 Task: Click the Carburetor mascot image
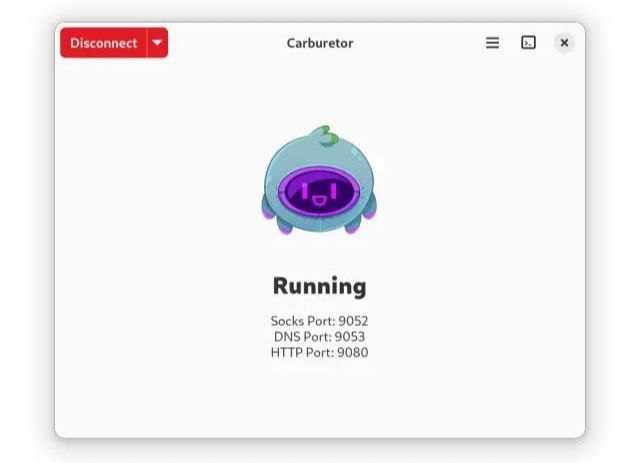319,180
